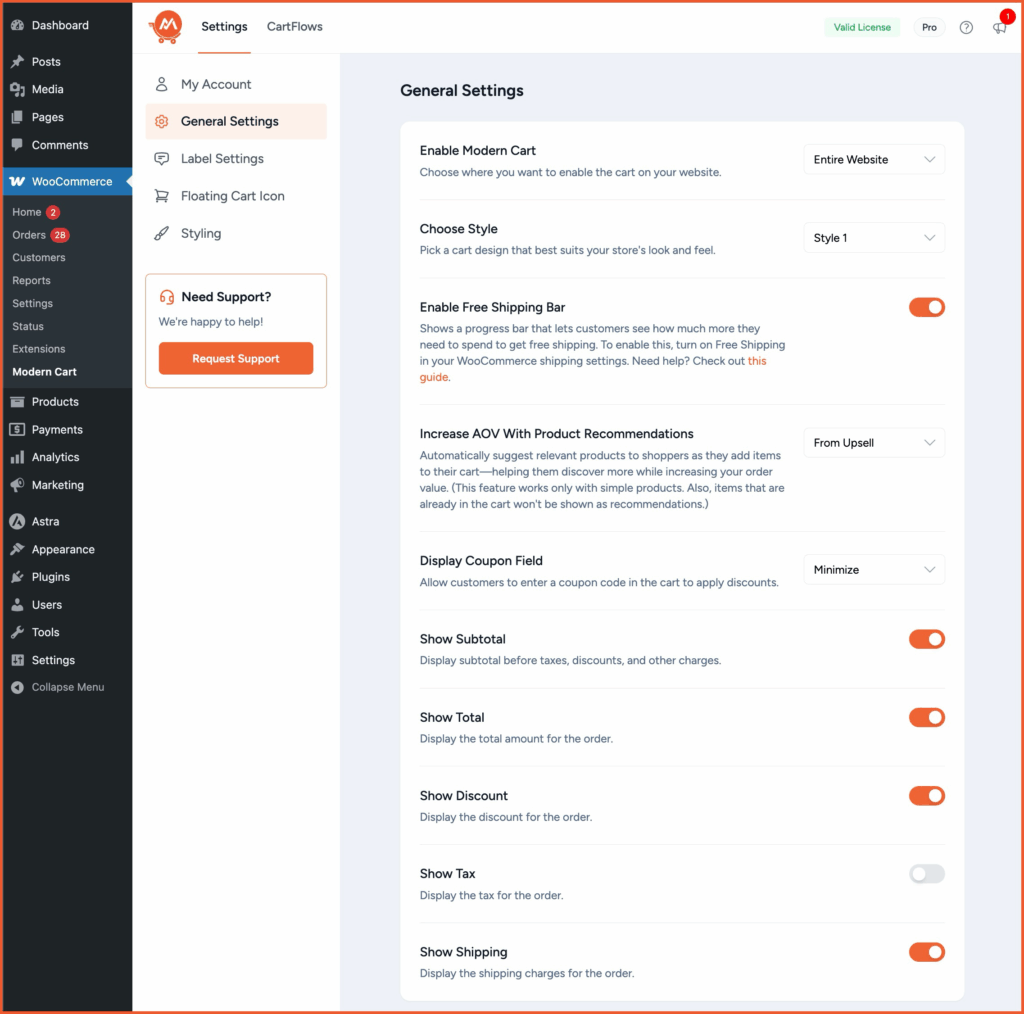The height and width of the screenshot is (1014, 1024).
Task: Open WooCommerce Customers submenu item
Action: tap(39, 258)
